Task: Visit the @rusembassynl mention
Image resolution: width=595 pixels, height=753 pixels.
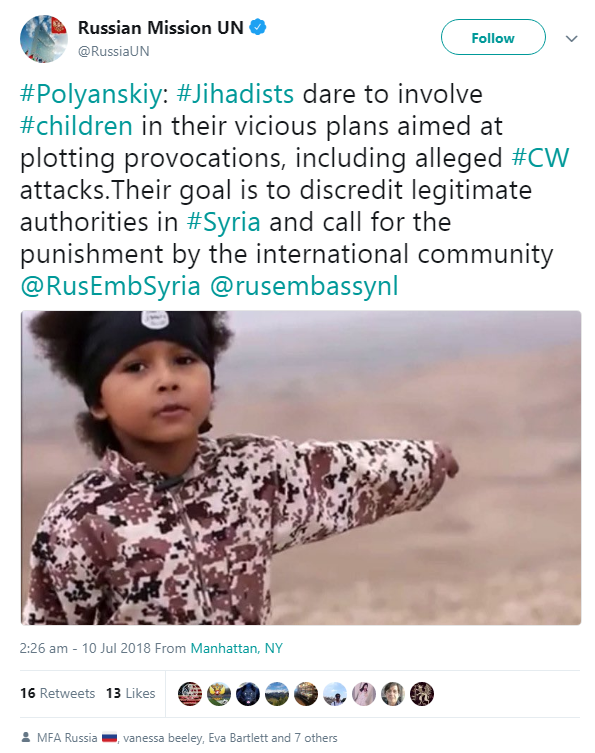Action: 304,286
